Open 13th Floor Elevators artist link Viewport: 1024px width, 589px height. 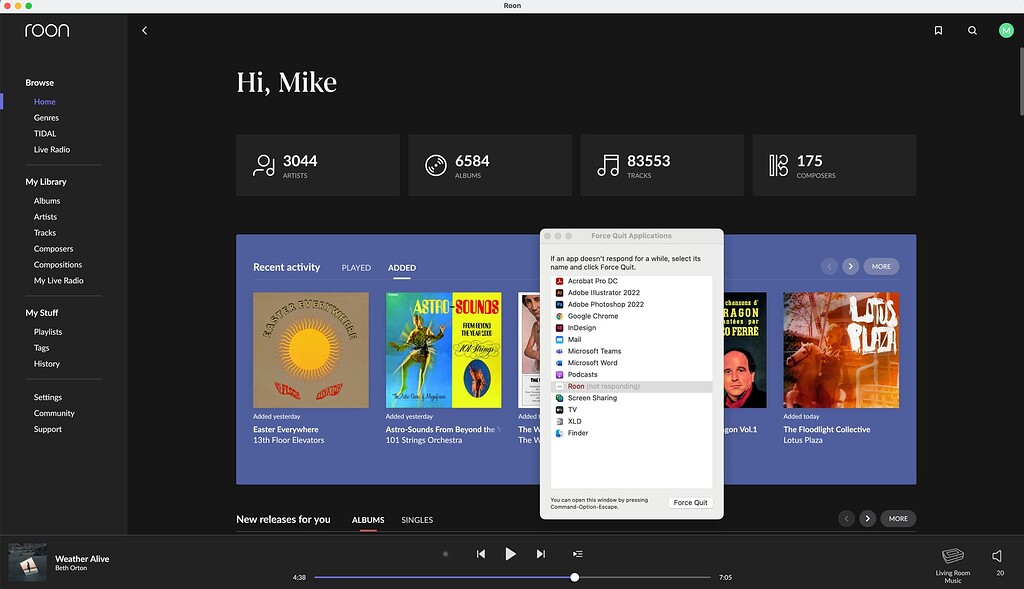click(x=289, y=440)
